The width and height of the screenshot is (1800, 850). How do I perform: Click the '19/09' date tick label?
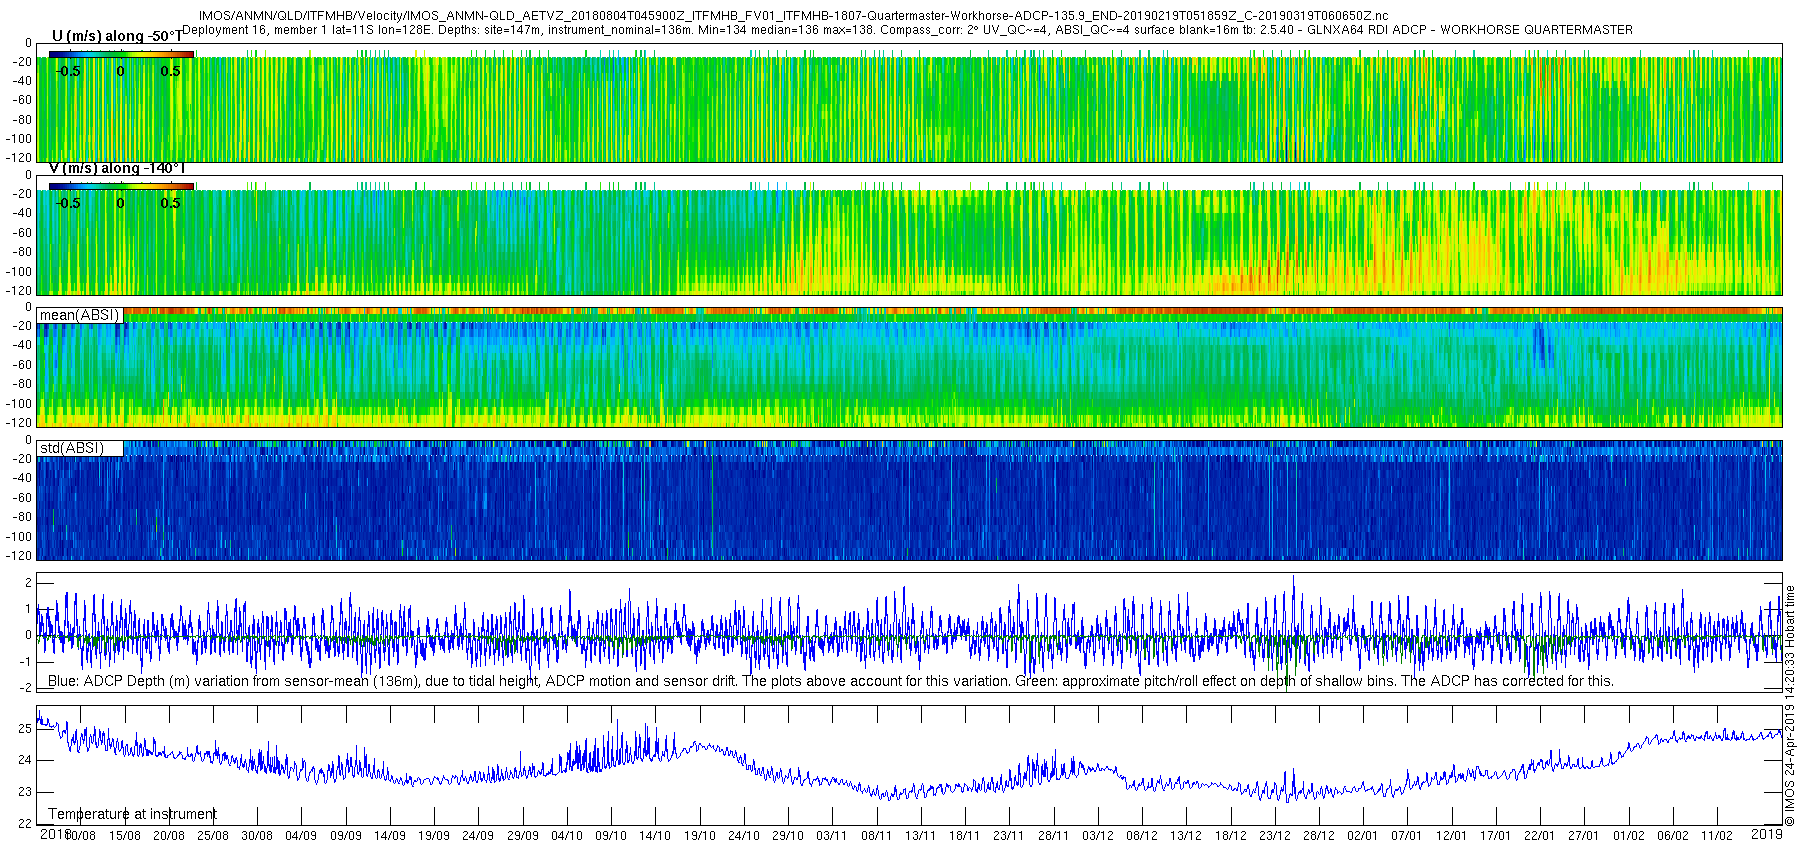[434, 836]
